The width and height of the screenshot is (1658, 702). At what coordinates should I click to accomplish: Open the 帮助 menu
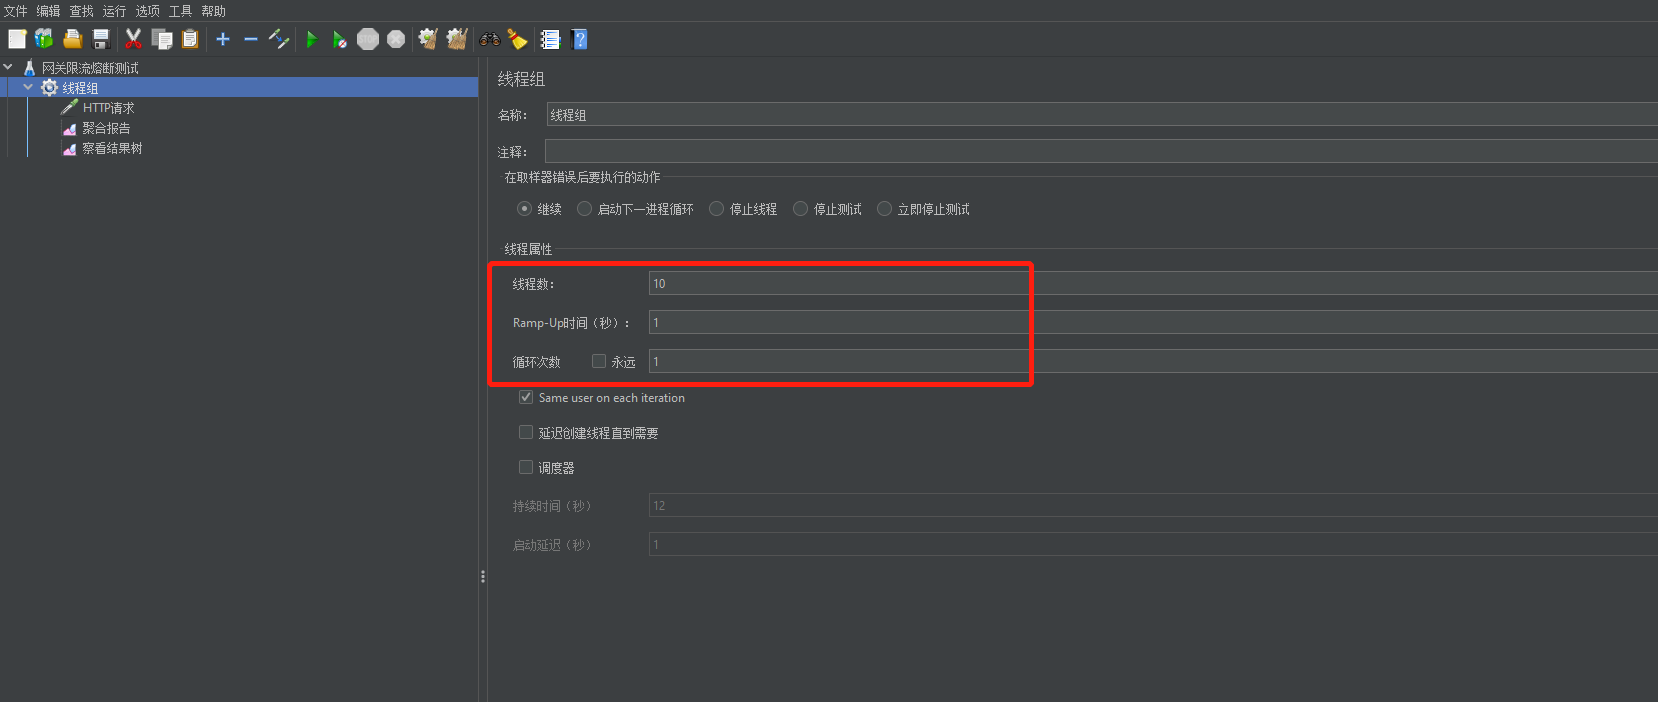[213, 11]
